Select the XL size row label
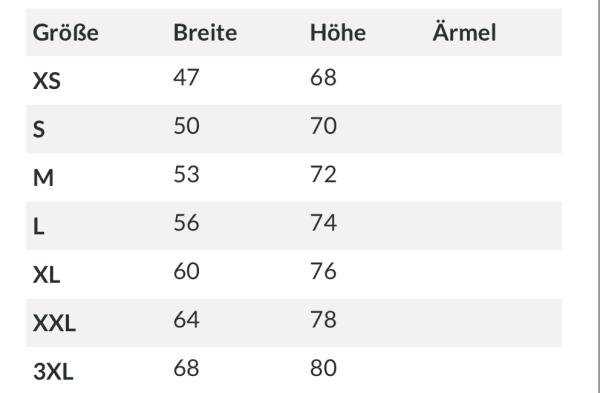The width and height of the screenshot is (600, 393). point(46,275)
